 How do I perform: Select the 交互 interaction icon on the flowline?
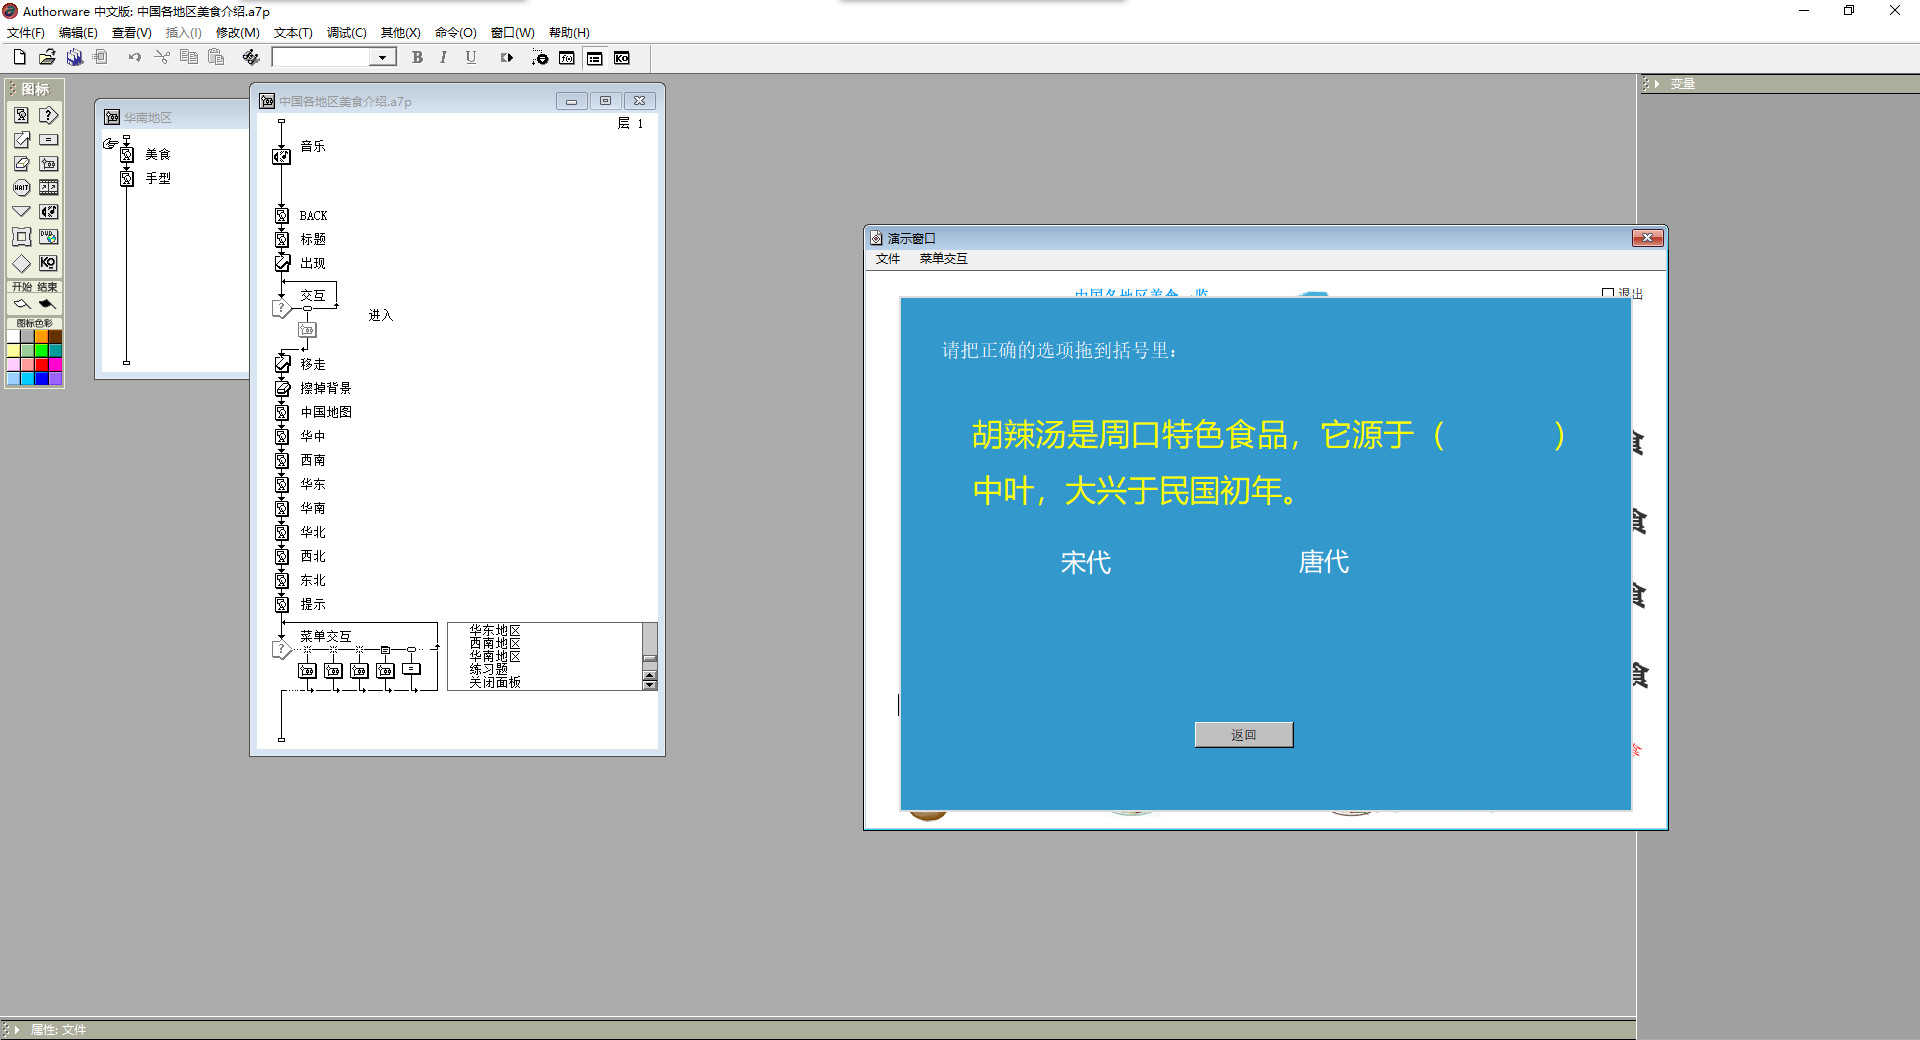[282, 308]
